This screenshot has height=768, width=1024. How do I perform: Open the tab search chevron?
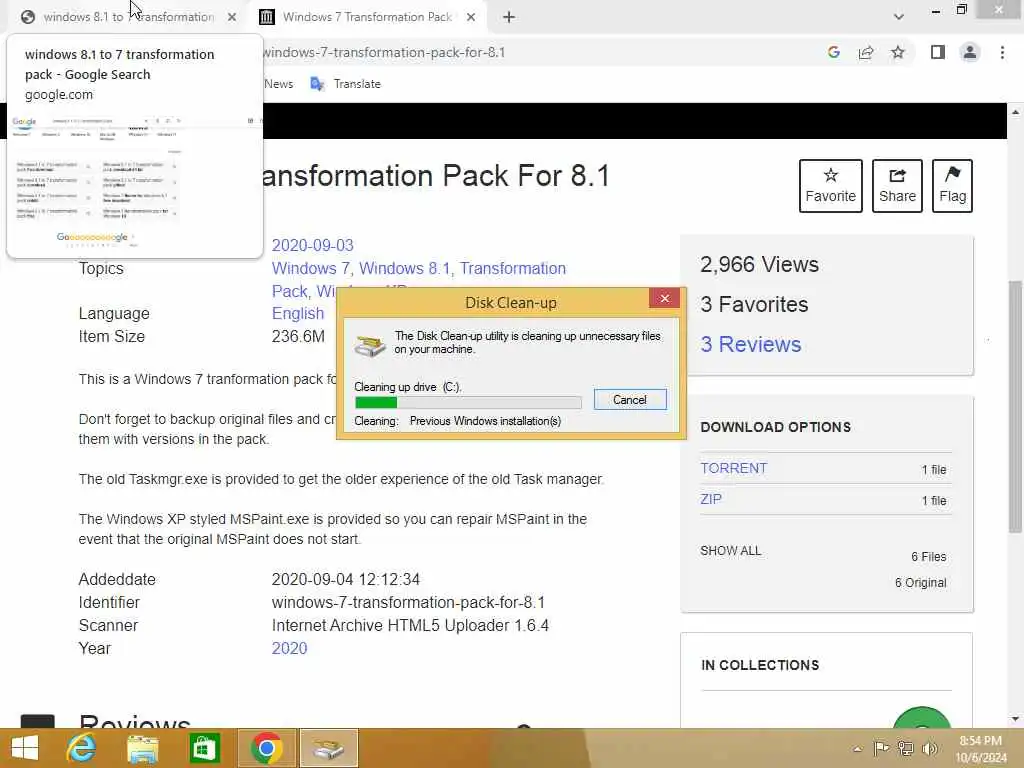899,17
